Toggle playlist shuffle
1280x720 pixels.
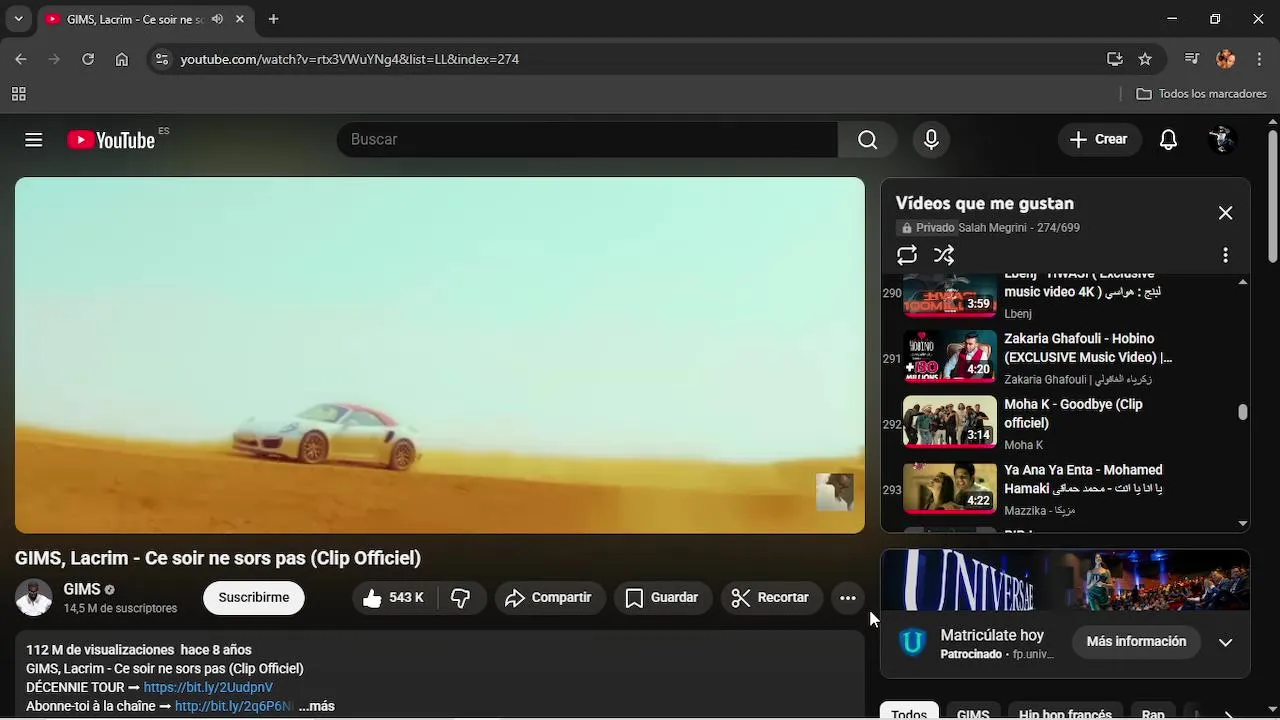pyautogui.click(x=944, y=255)
